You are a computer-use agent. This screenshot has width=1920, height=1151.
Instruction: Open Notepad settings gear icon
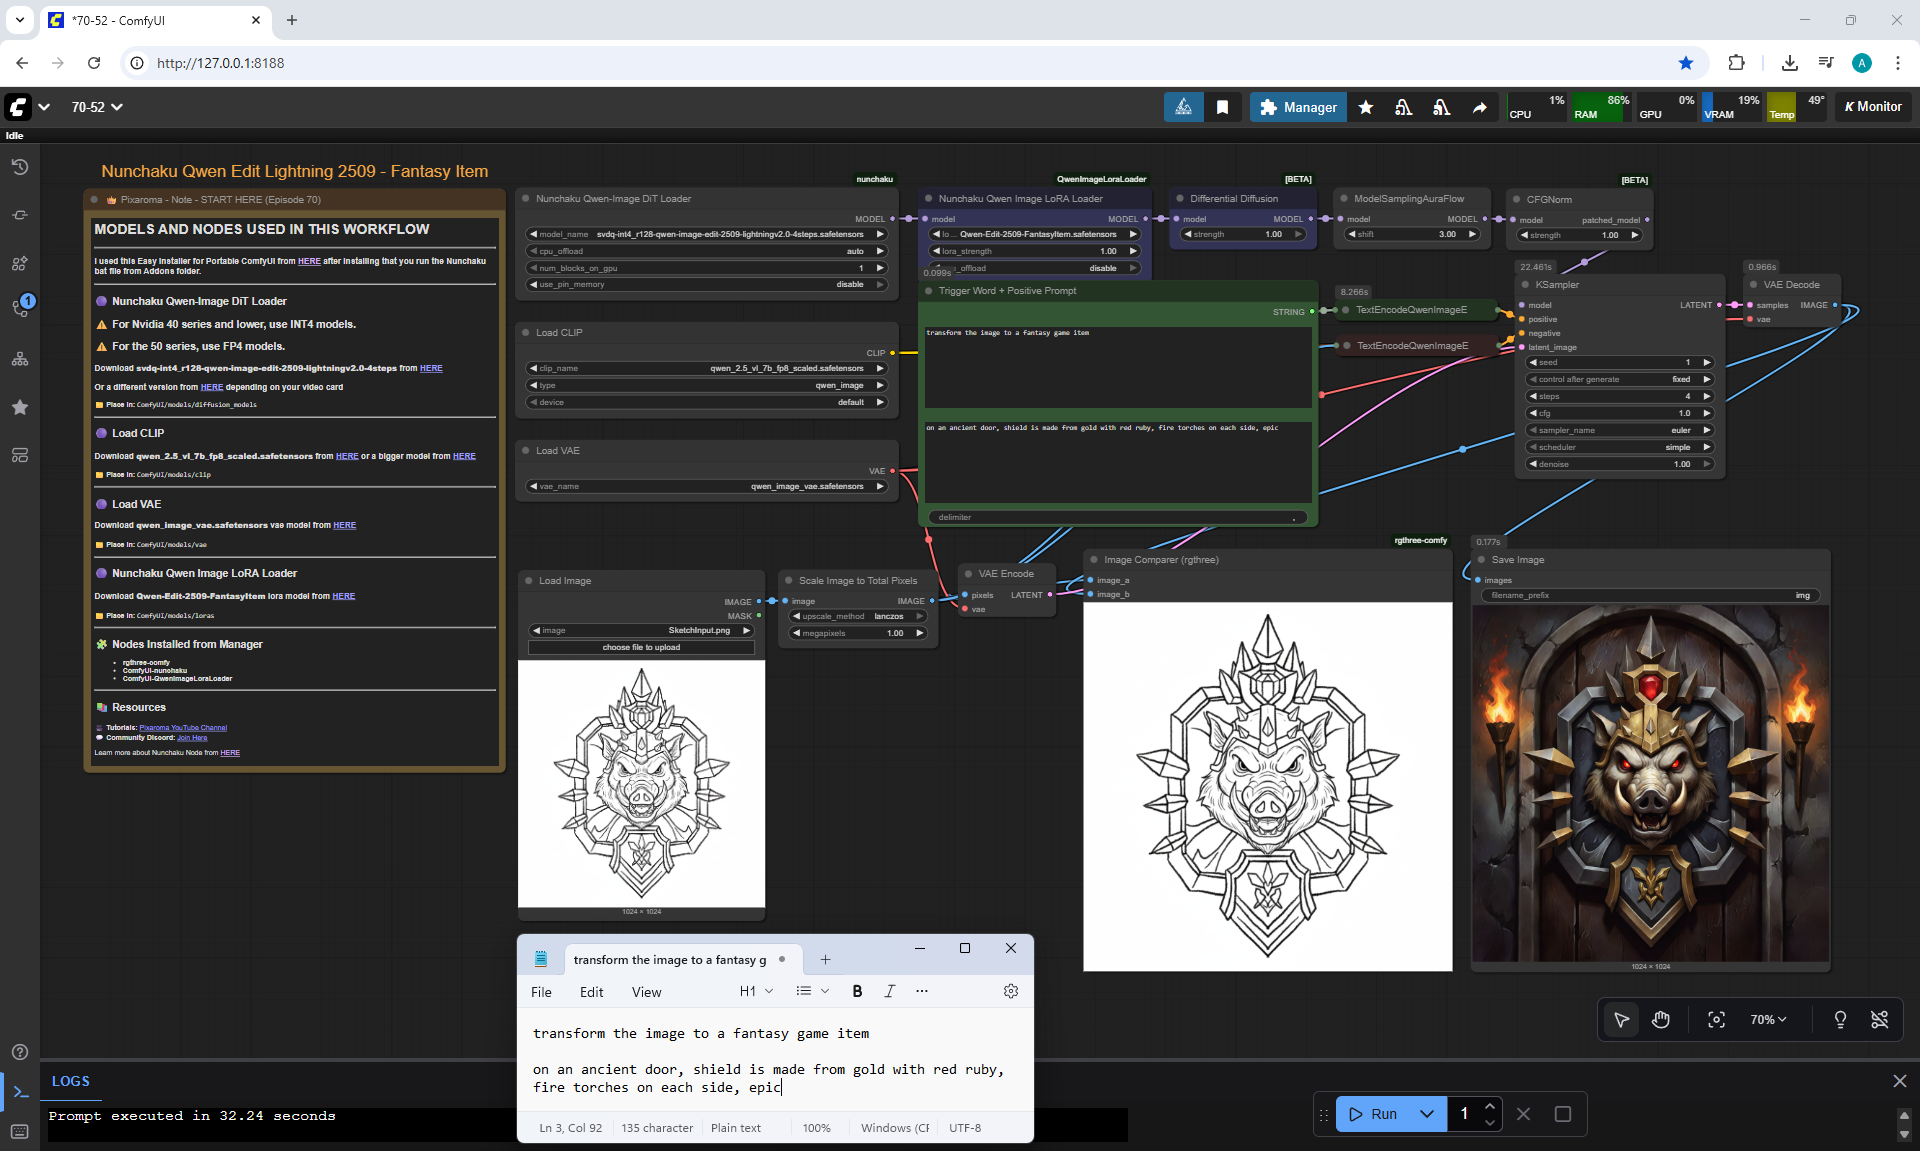click(x=1010, y=991)
